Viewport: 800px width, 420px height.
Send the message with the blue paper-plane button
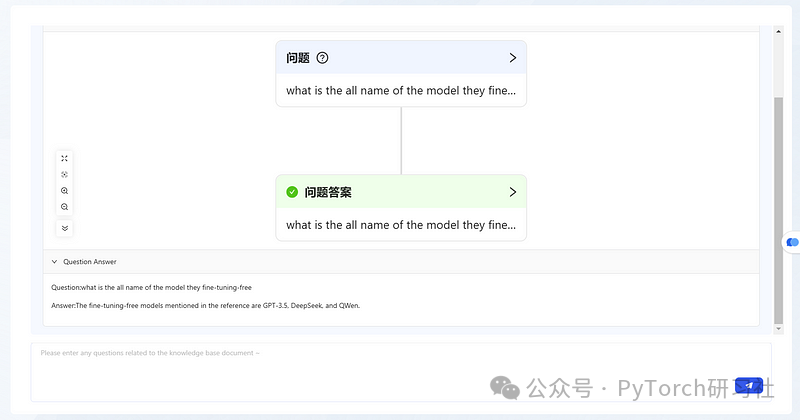[x=749, y=385]
